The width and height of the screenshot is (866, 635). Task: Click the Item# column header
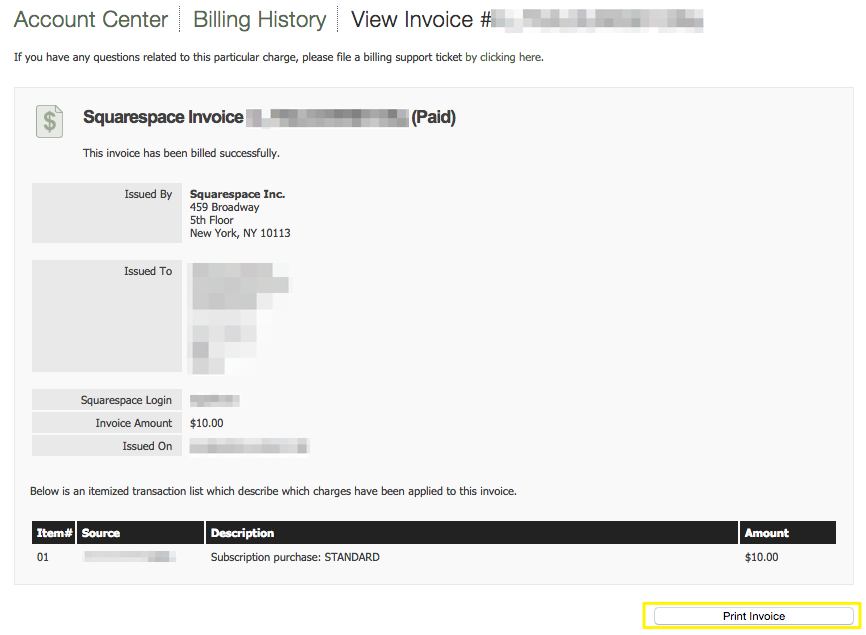tap(54, 533)
